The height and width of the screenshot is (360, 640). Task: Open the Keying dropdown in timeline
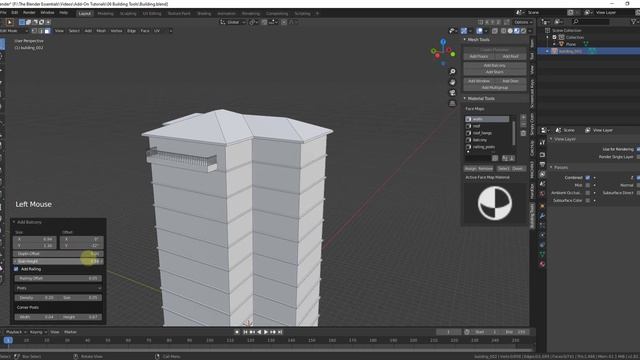[x=38, y=332]
